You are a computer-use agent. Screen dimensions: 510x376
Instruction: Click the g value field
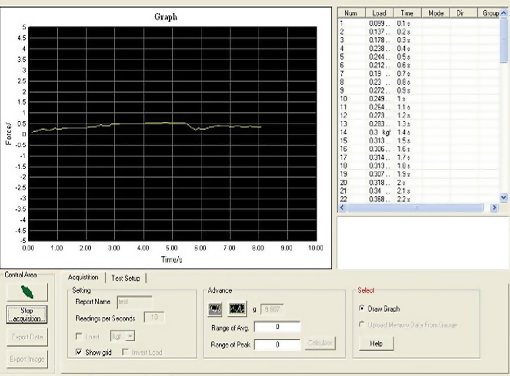tap(272, 310)
